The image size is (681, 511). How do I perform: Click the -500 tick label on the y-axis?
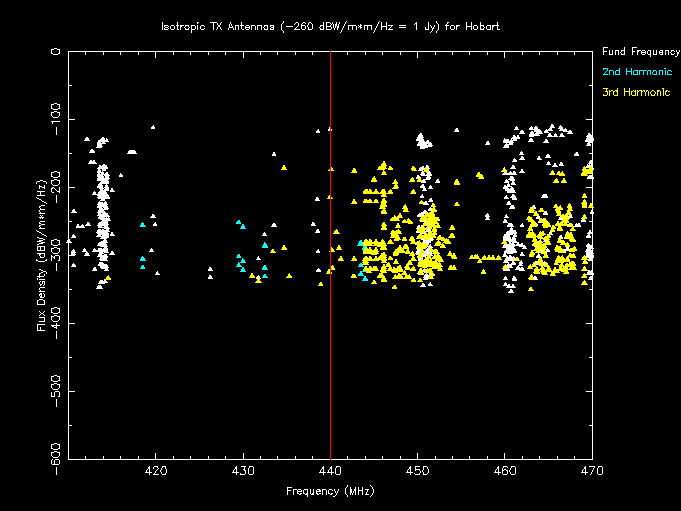click(x=57, y=389)
